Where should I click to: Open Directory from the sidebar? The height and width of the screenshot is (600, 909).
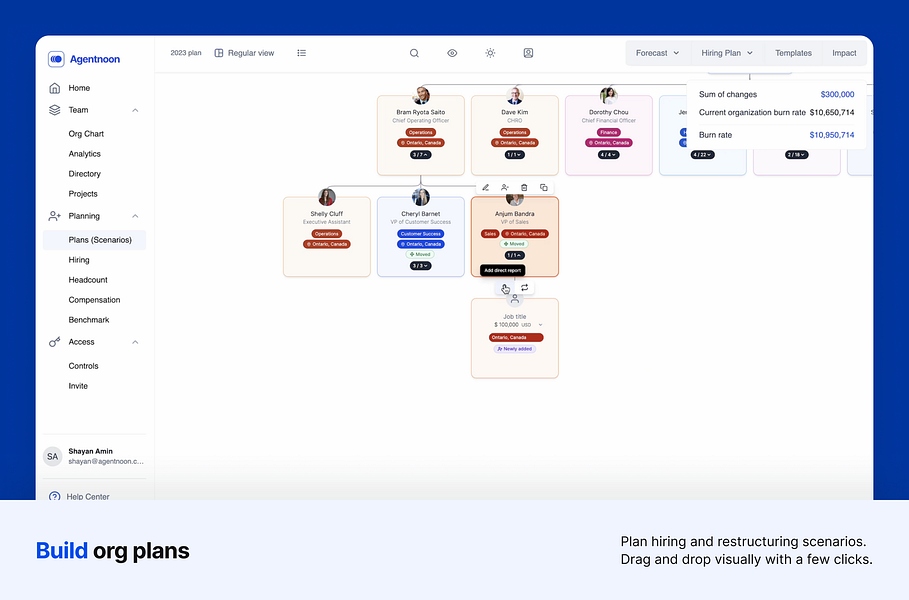coord(85,174)
